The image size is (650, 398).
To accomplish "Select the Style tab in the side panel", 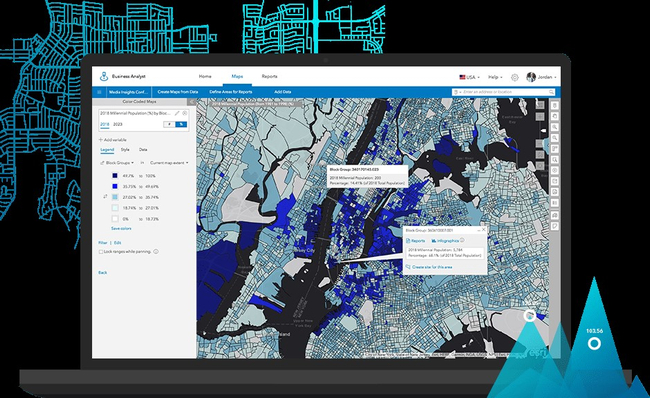I will pos(125,150).
